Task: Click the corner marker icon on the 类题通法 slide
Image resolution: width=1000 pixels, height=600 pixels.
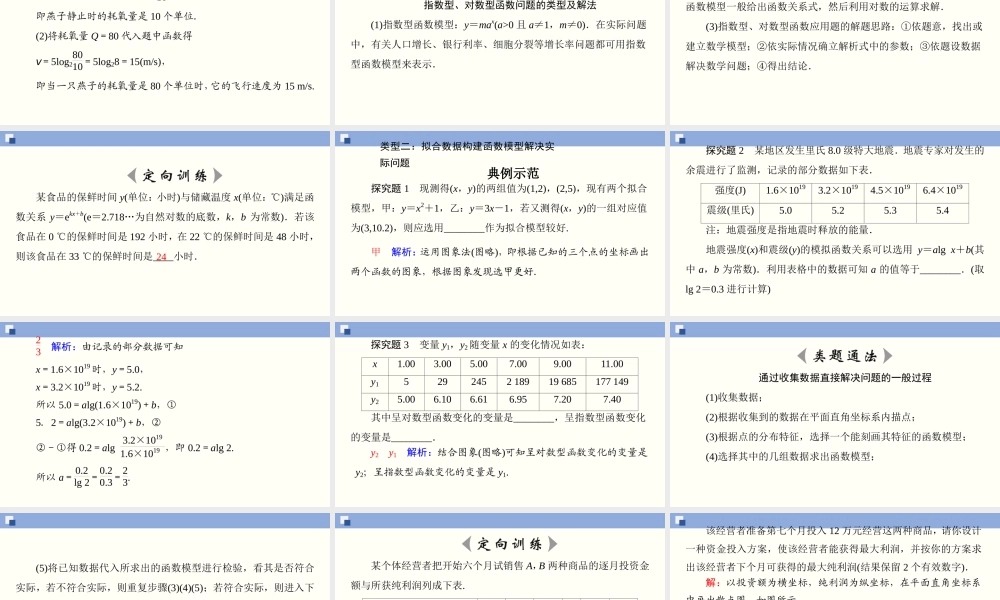Action: (x=679, y=330)
